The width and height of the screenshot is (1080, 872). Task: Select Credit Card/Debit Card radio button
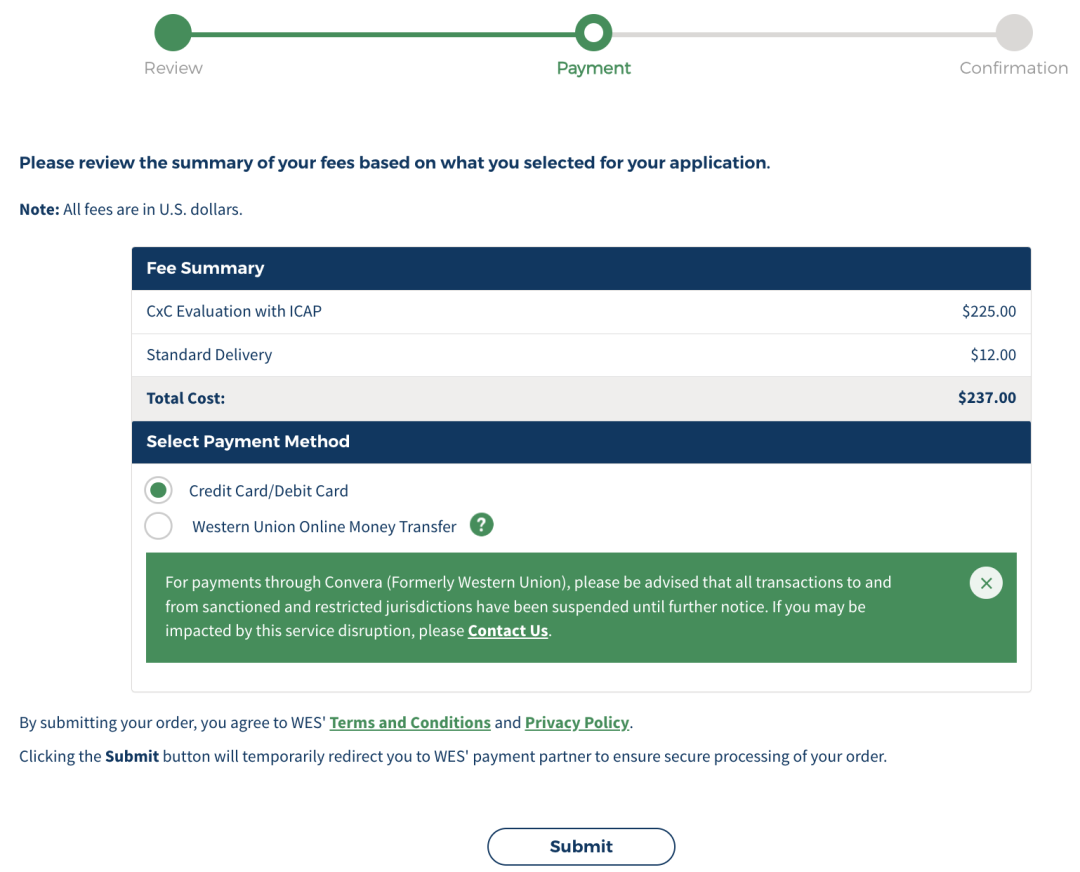[158, 490]
